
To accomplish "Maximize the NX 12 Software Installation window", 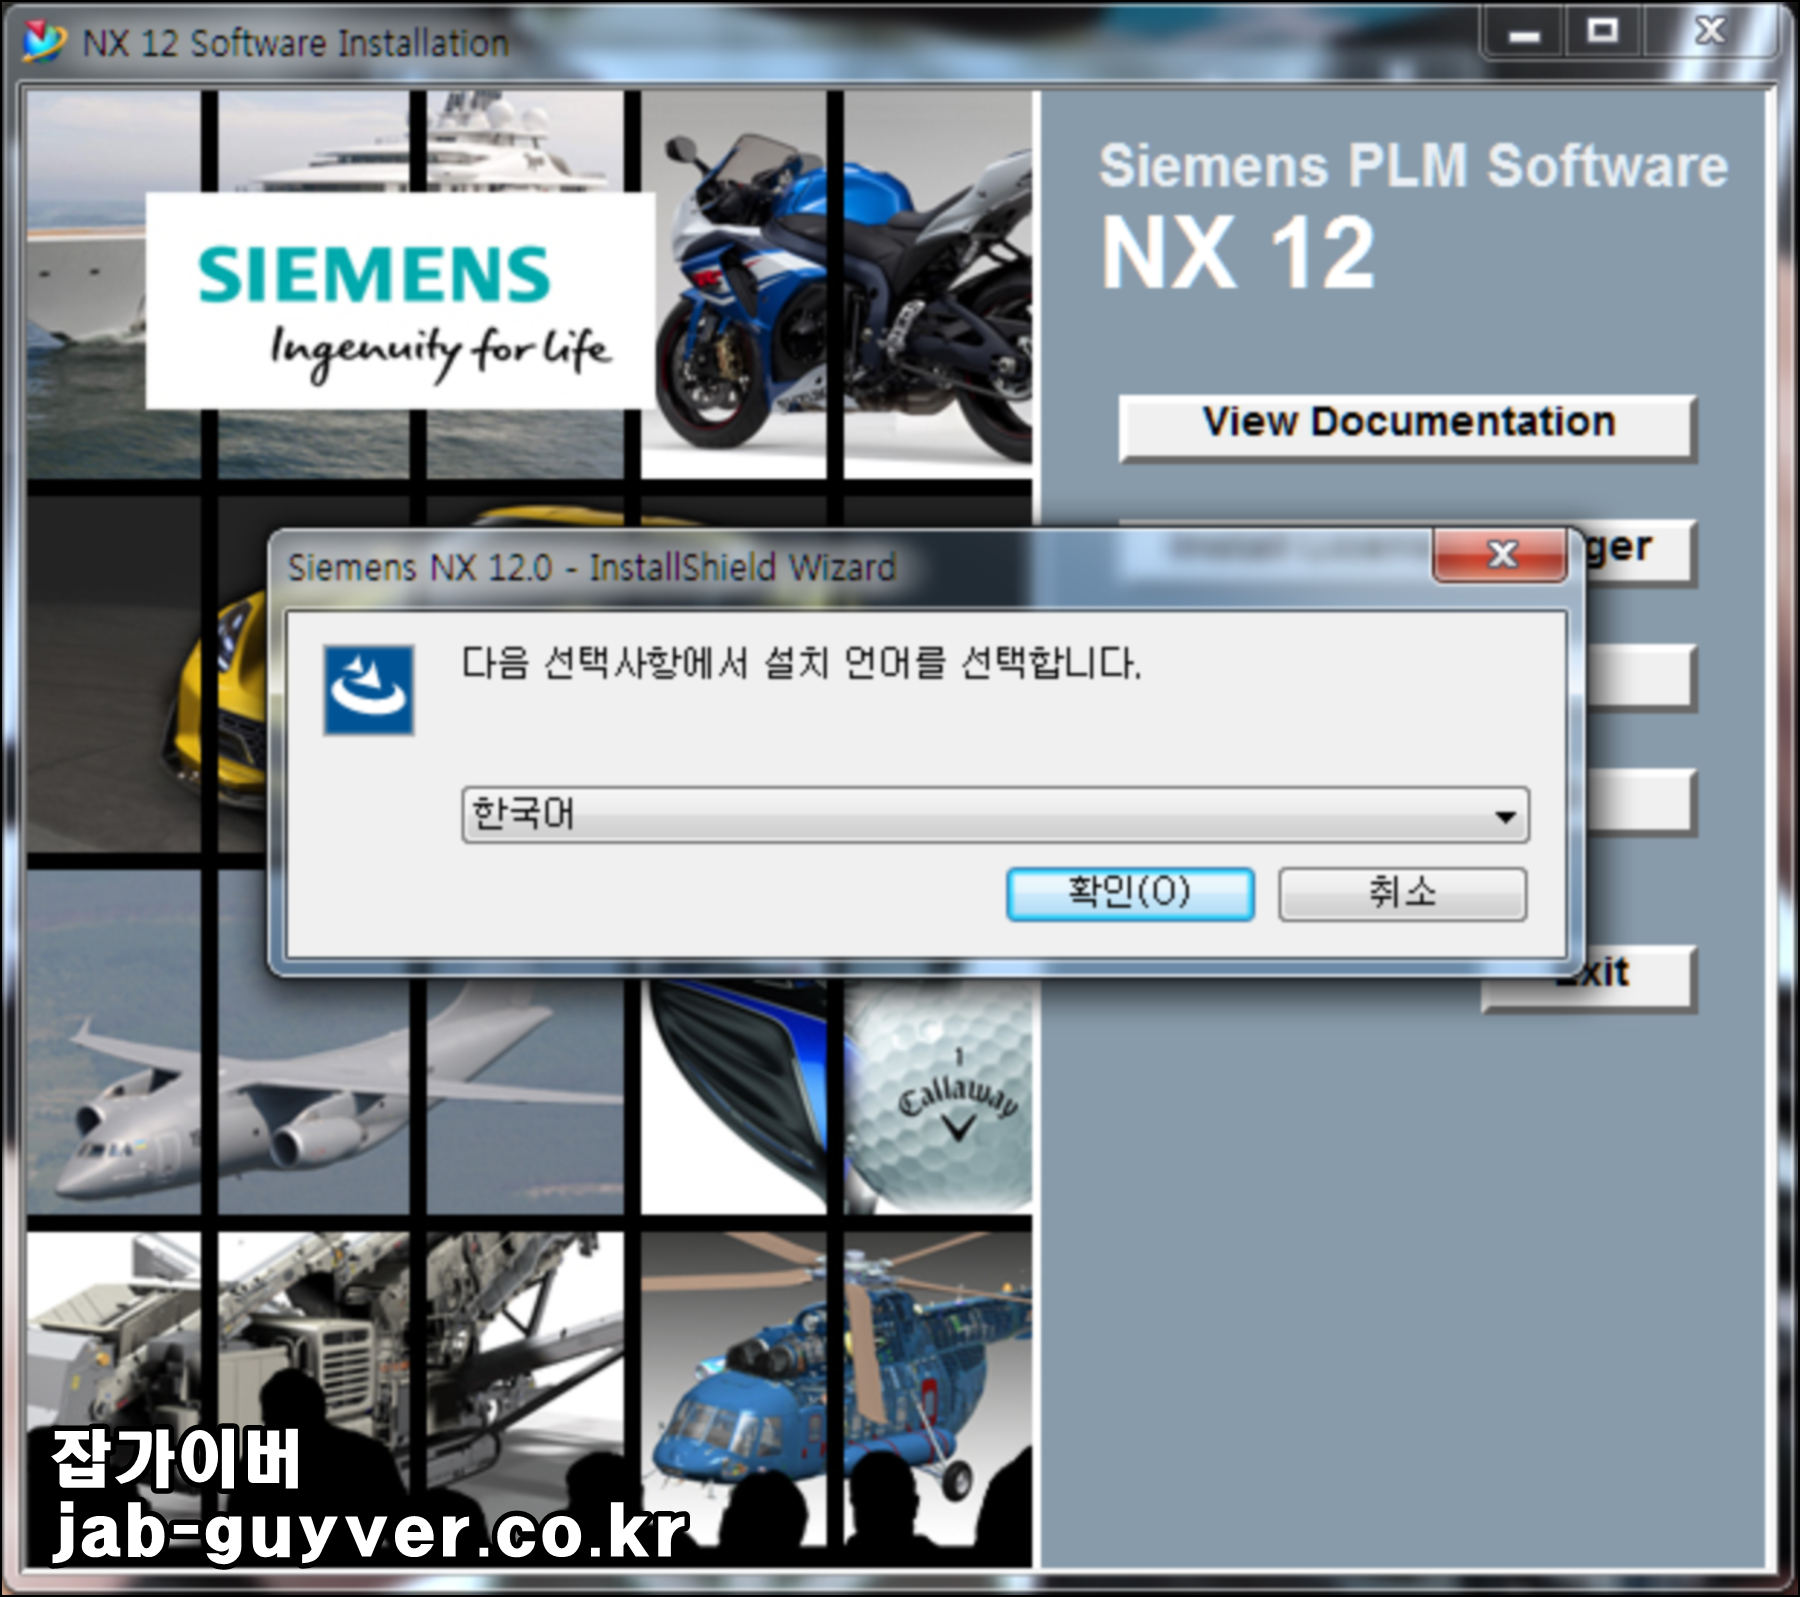I will click(1603, 33).
